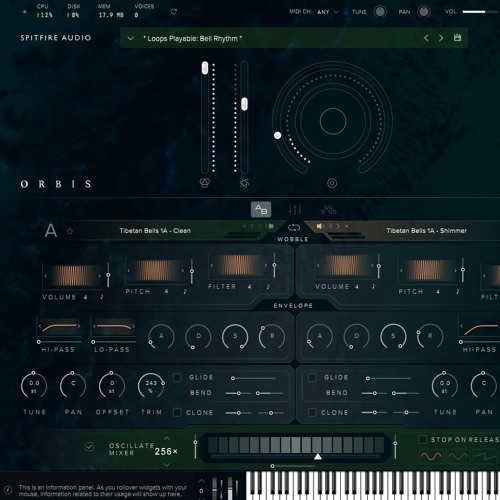This screenshot has height=500, width=500.
Task: Favorite sound A with the star icon
Action: pyautogui.click(x=70, y=231)
